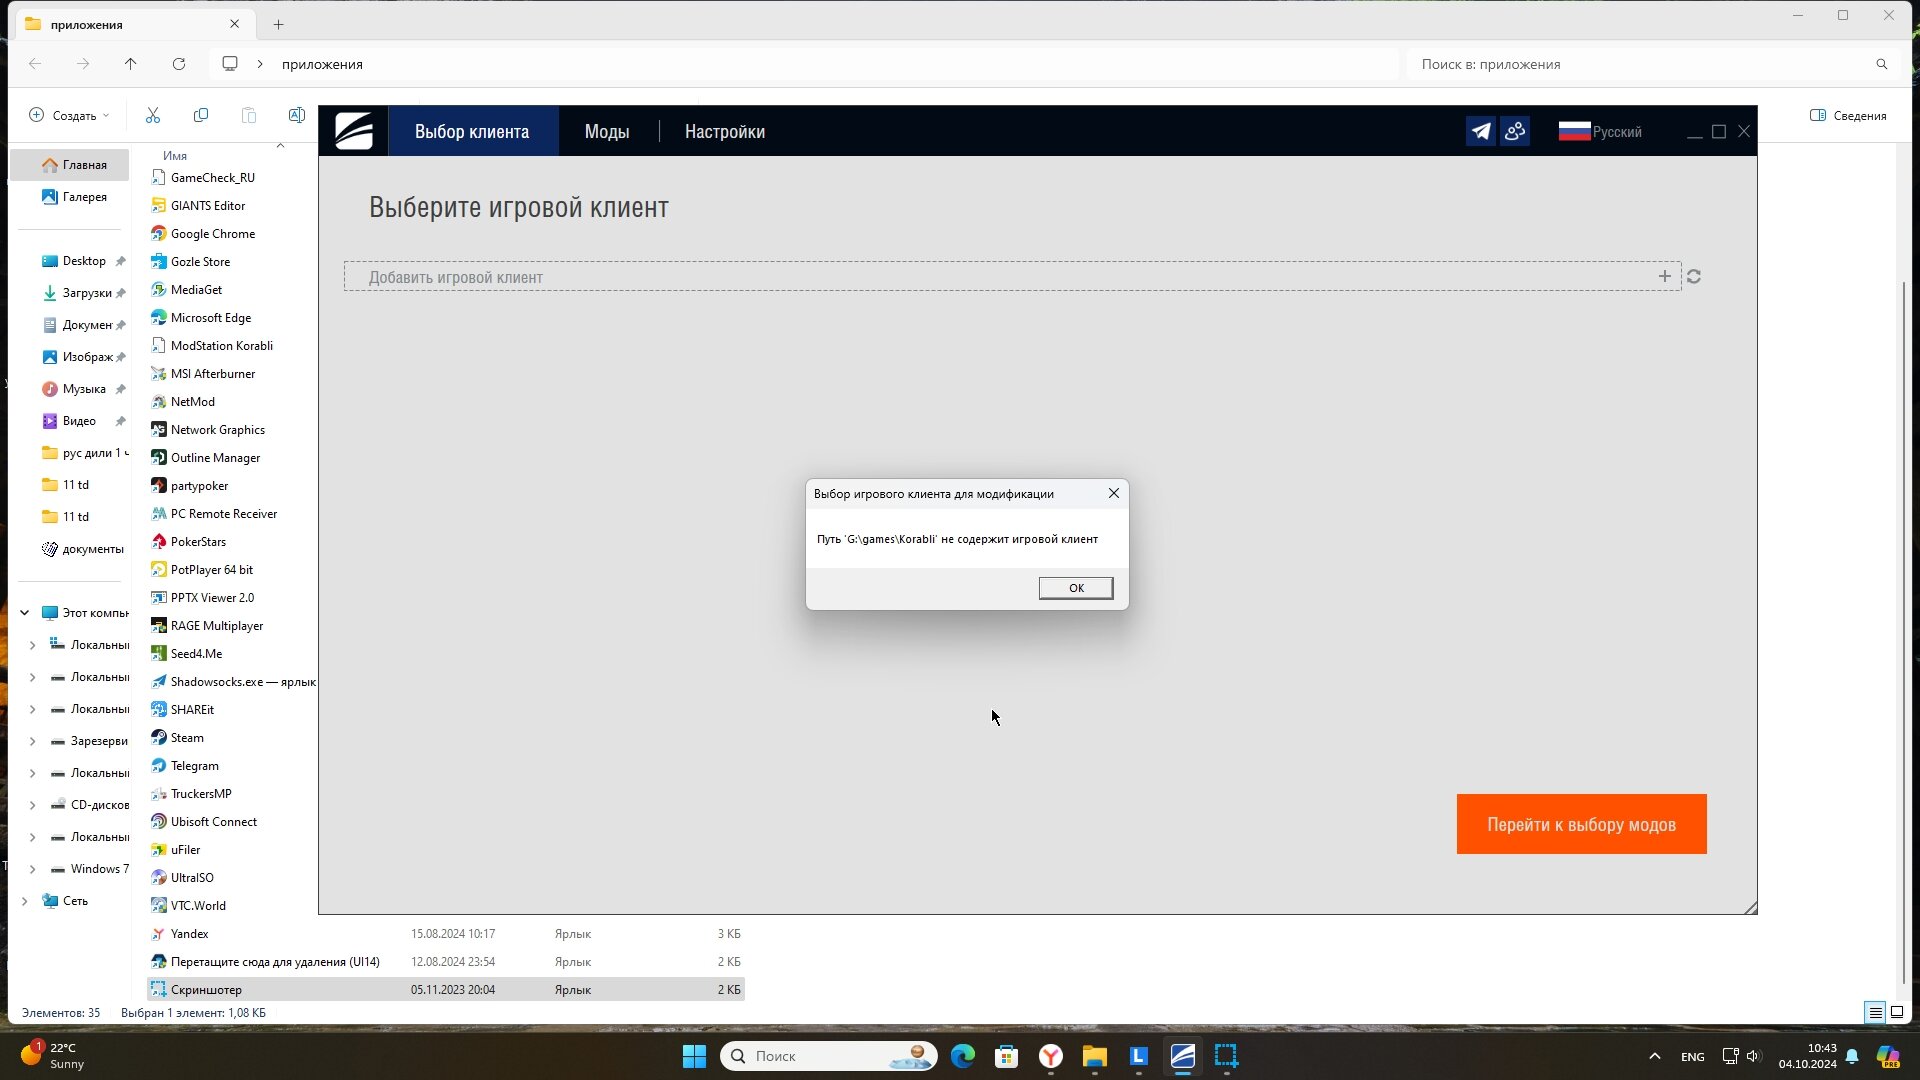Click the plus icon to add game client

[1665, 277]
